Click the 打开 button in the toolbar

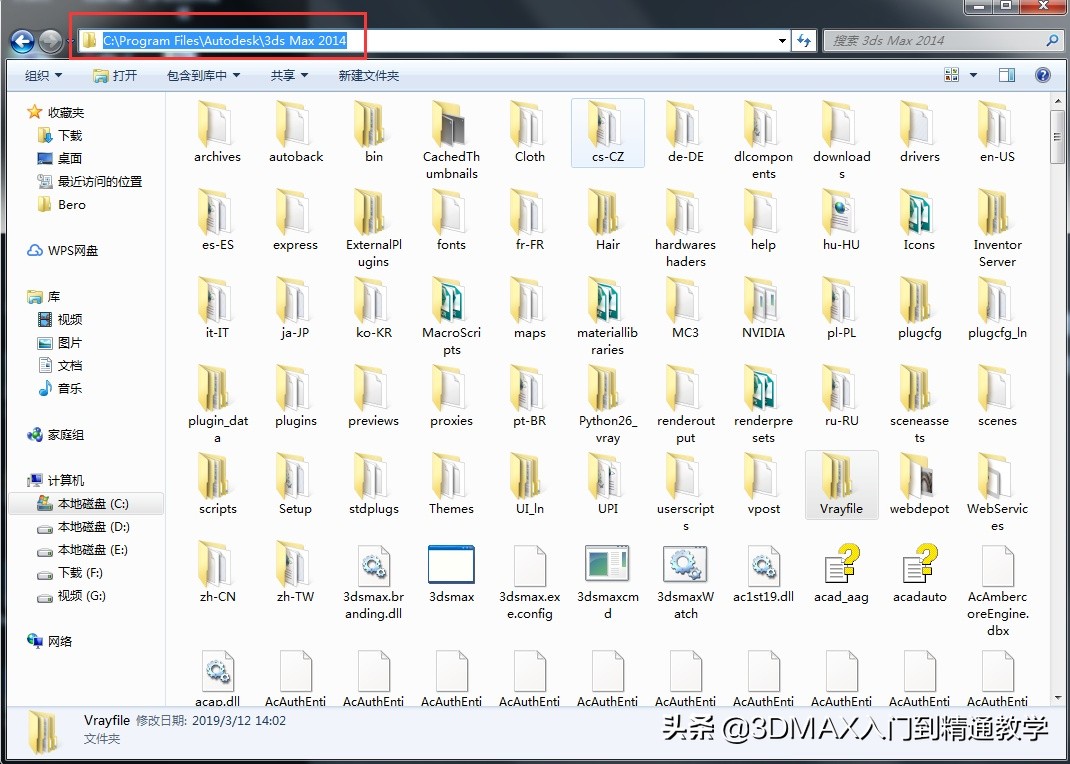point(115,75)
